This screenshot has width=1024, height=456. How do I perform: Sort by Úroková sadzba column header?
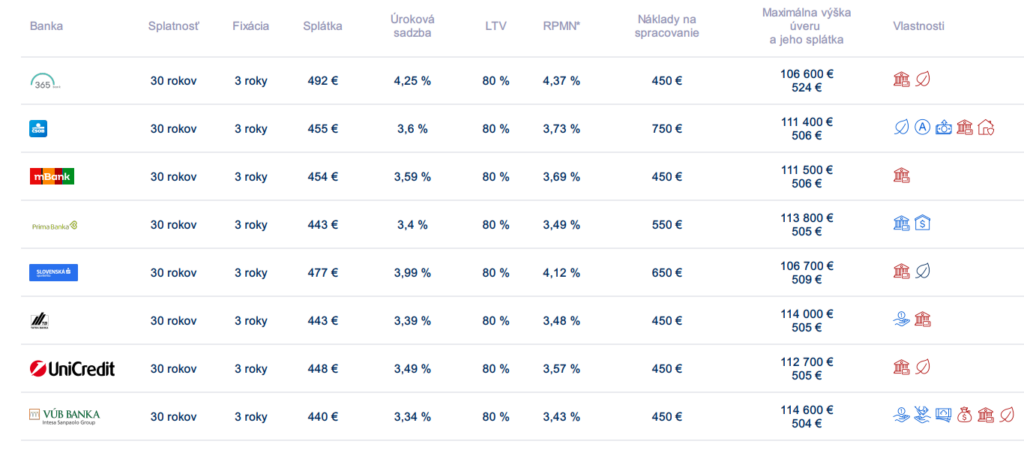(411, 26)
